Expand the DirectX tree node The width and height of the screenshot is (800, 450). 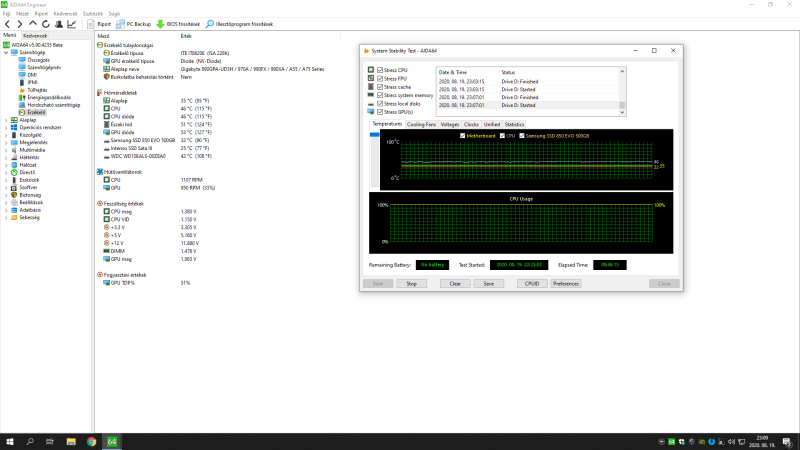(x=6, y=172)
